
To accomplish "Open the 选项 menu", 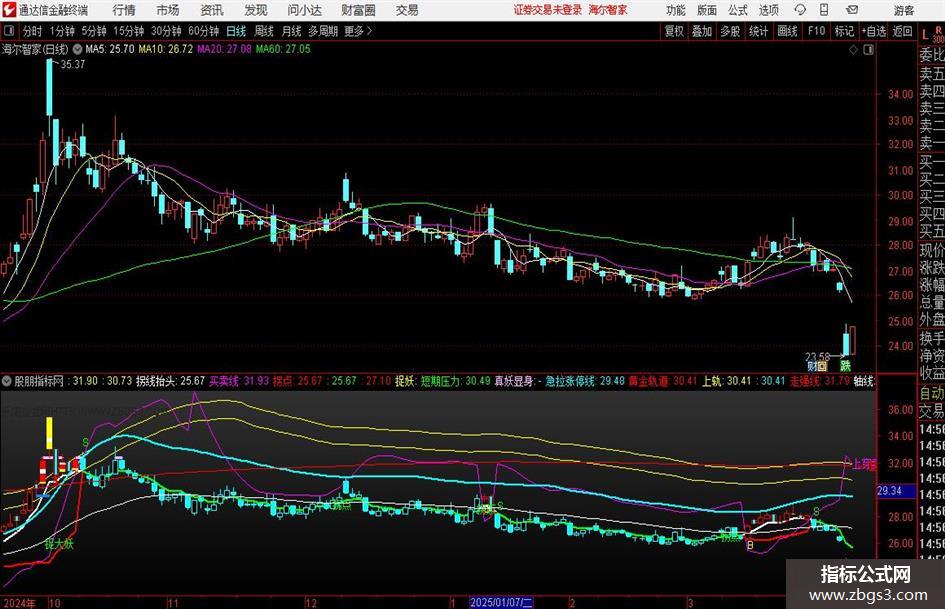I will pos(769,10).
